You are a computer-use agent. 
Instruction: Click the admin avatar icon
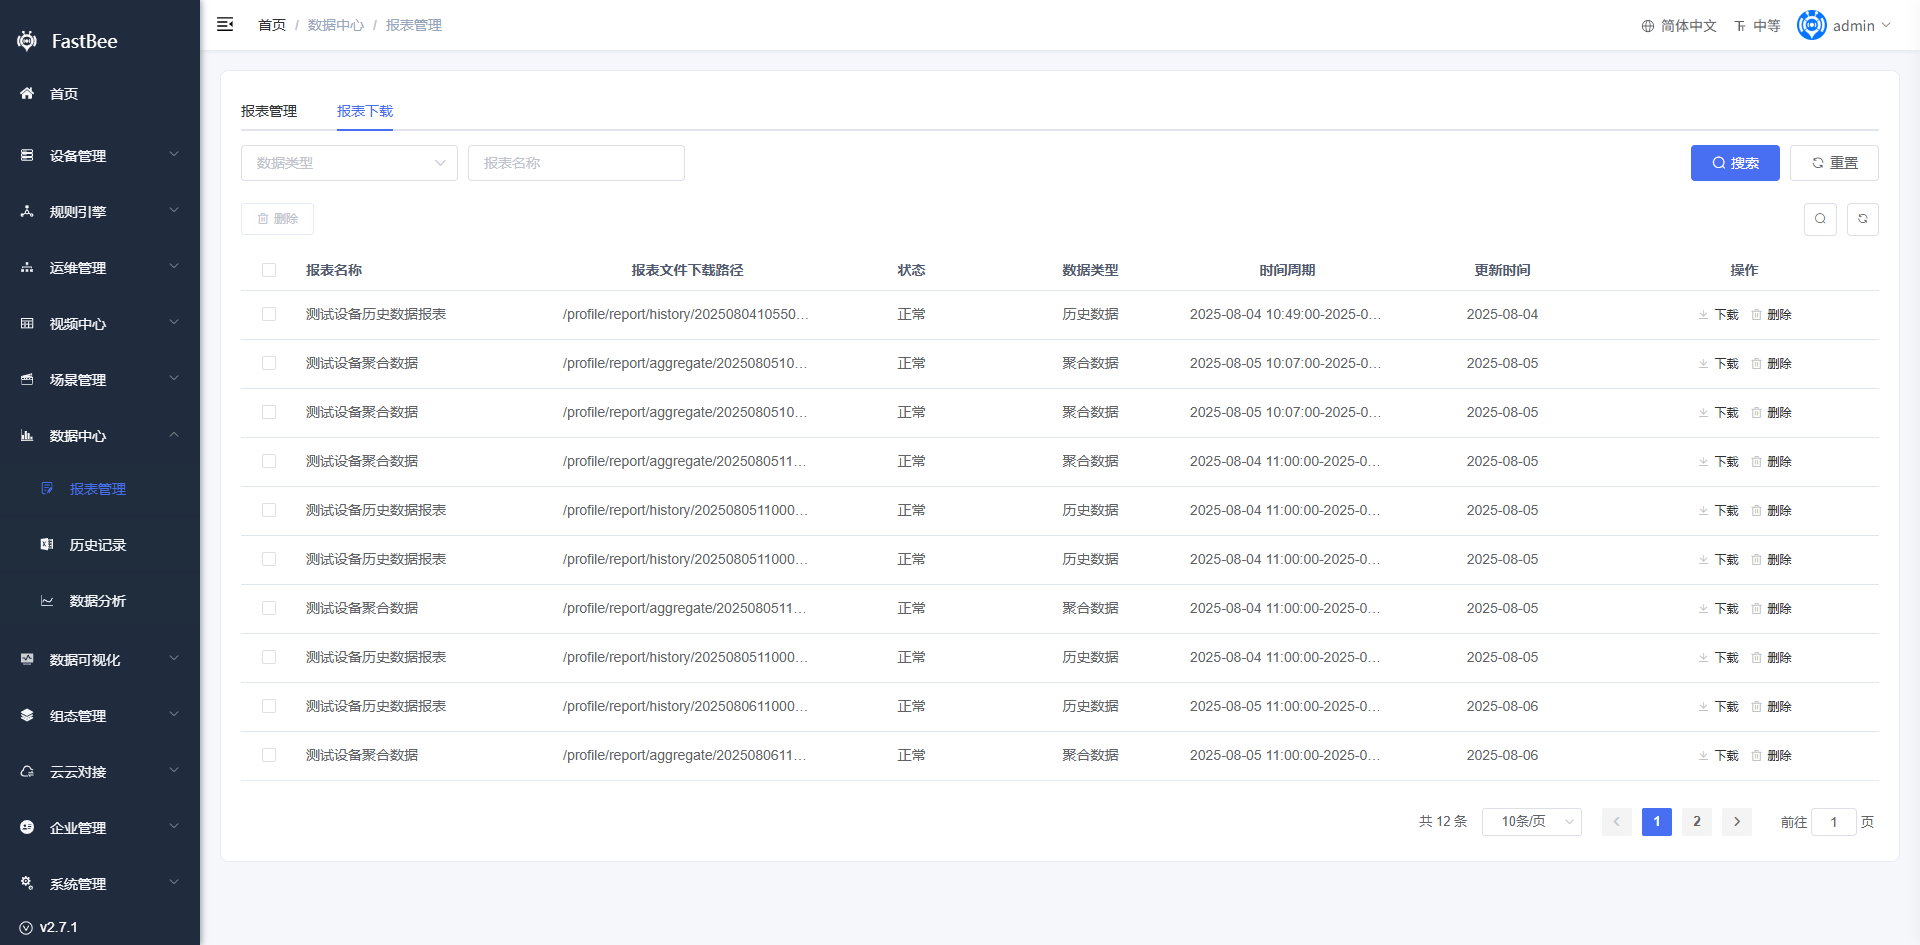pyautogui.click(x=1811, y=25)
